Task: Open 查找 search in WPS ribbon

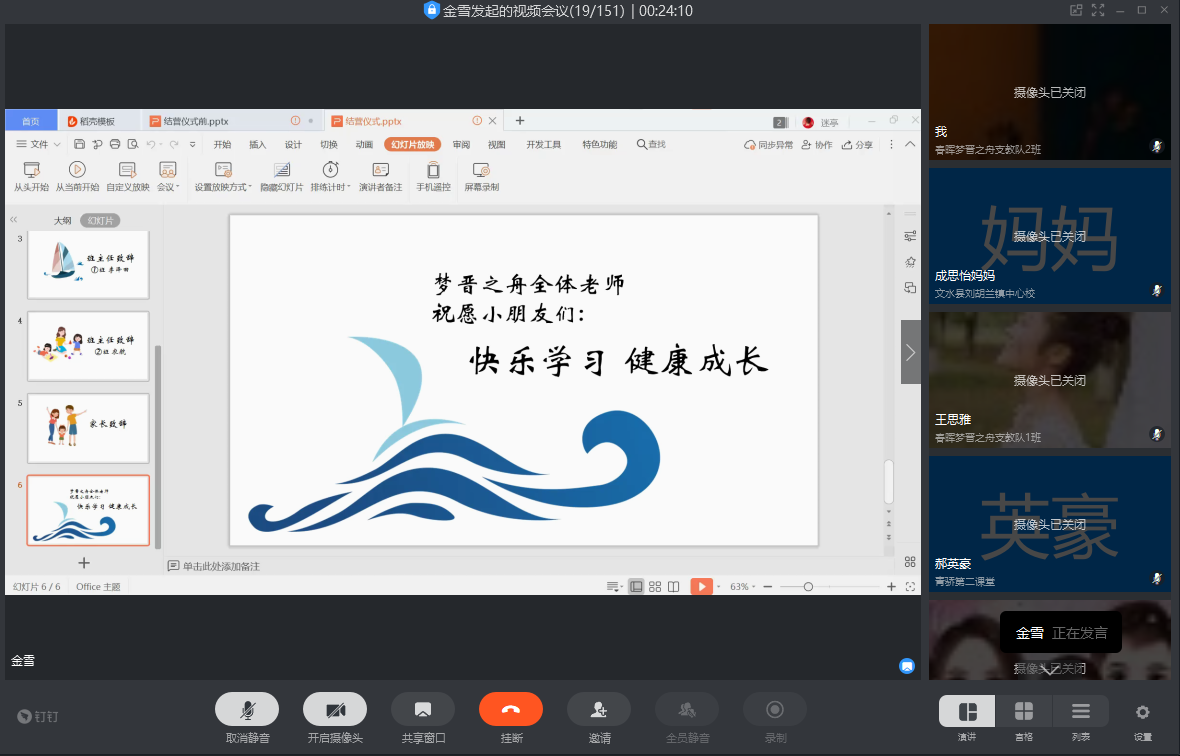Action: click(651, 144)
